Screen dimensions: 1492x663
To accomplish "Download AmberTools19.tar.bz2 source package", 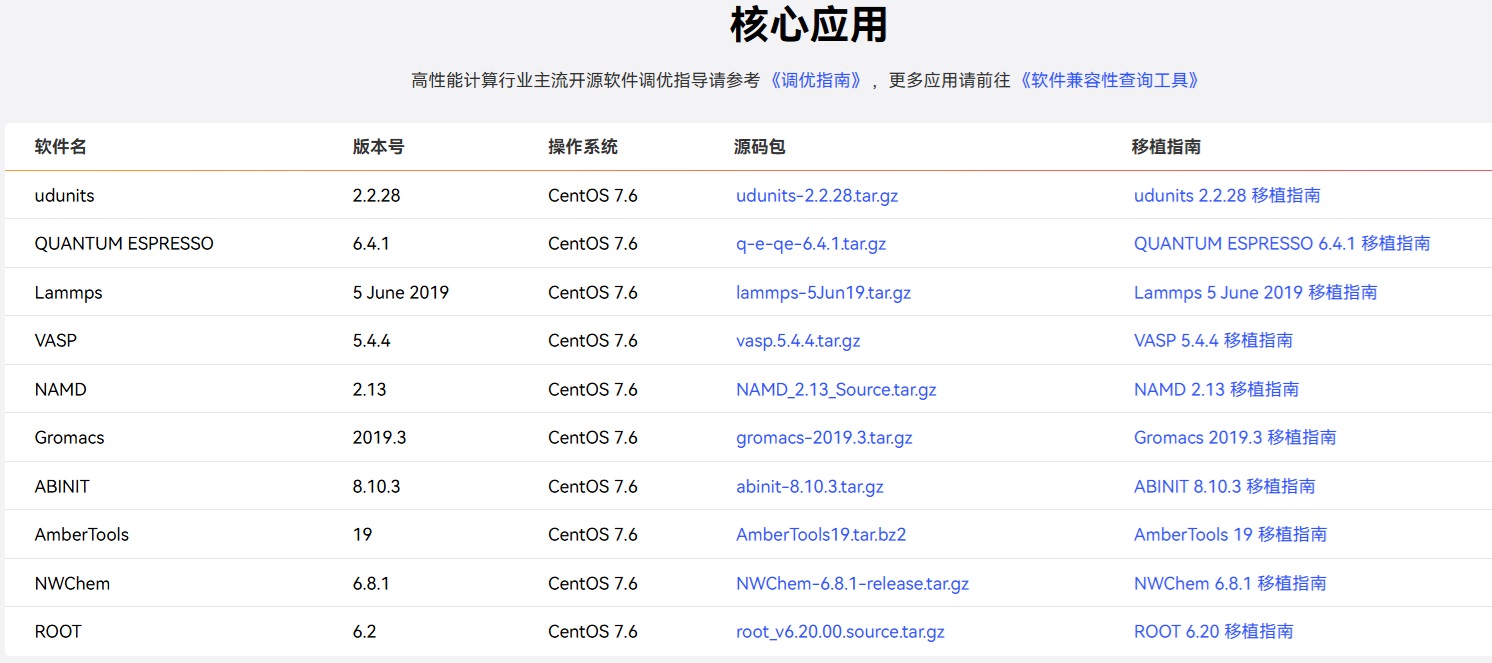I will (821, 535).
